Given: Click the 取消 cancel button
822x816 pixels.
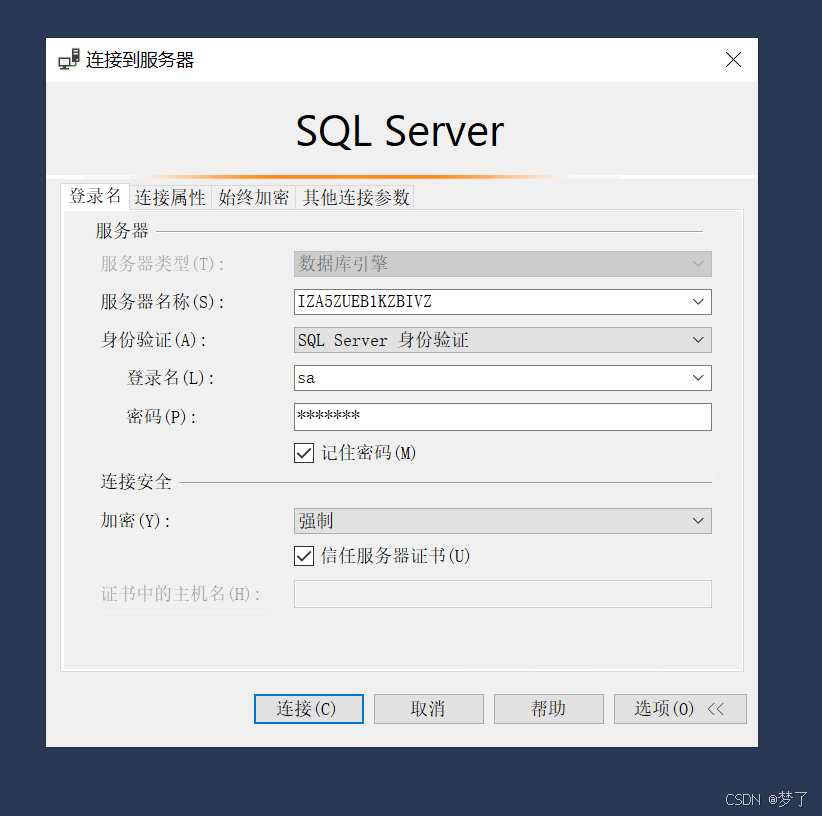Looking at the screenshot, I should pyautogui.click(x=428, y=709).
